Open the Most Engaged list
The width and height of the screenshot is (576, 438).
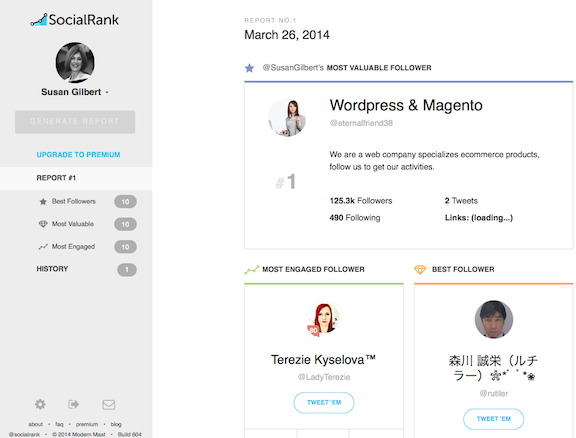73,247
